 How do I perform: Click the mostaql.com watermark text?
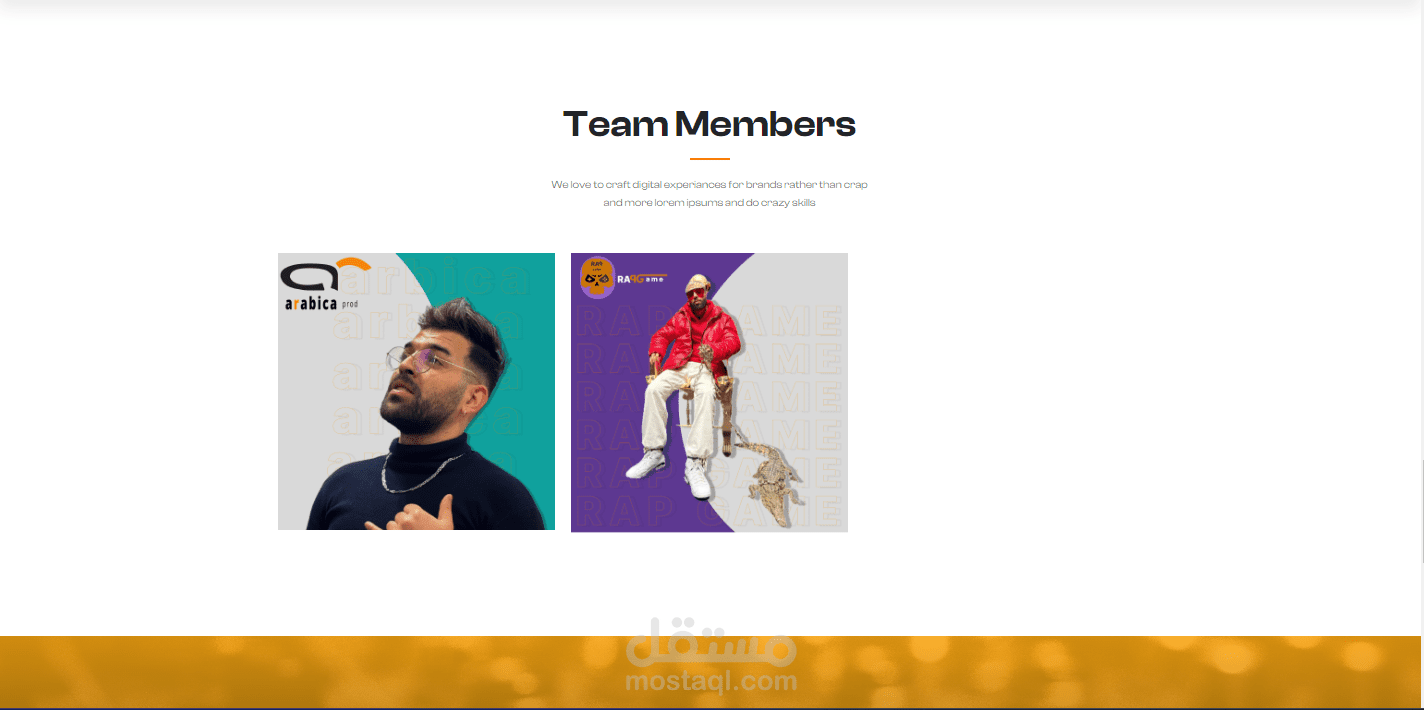click(711, 682)
